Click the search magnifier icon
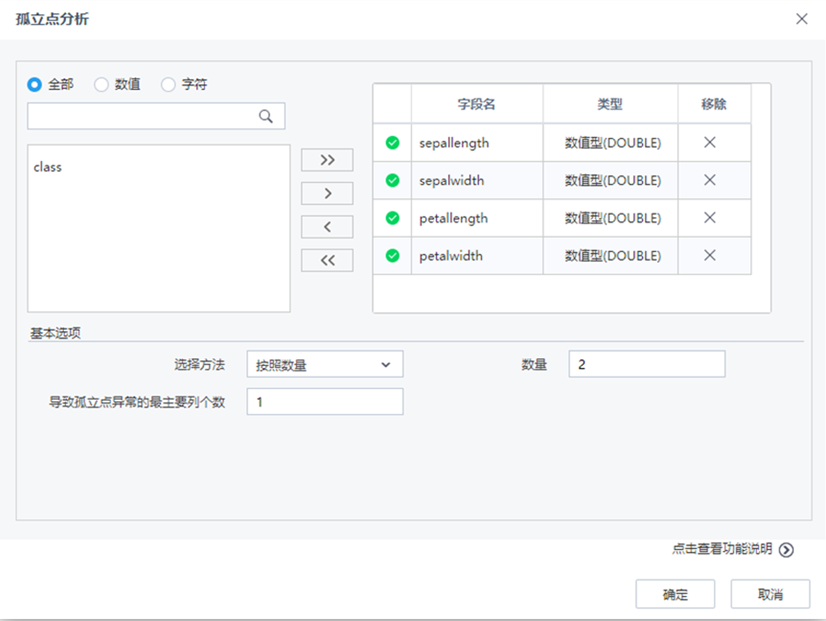Image resolution: width=826 pixels, height=621 pixels. [266, 116]
